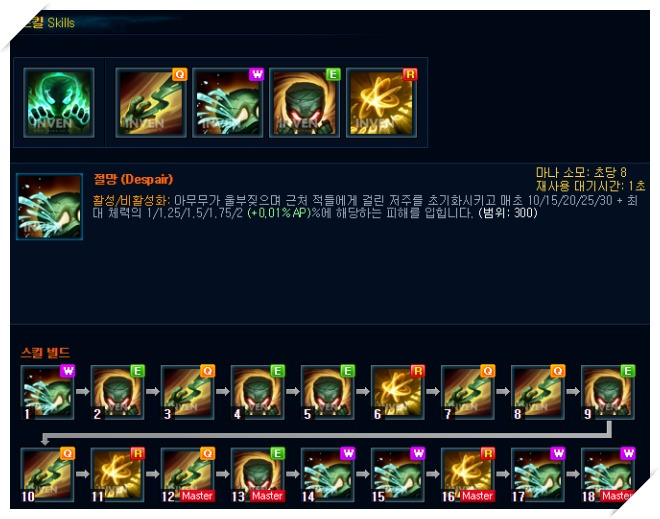Click skill build step 10 Q icon
This screenshot has height=519, width=660.
tap(48, 475)
